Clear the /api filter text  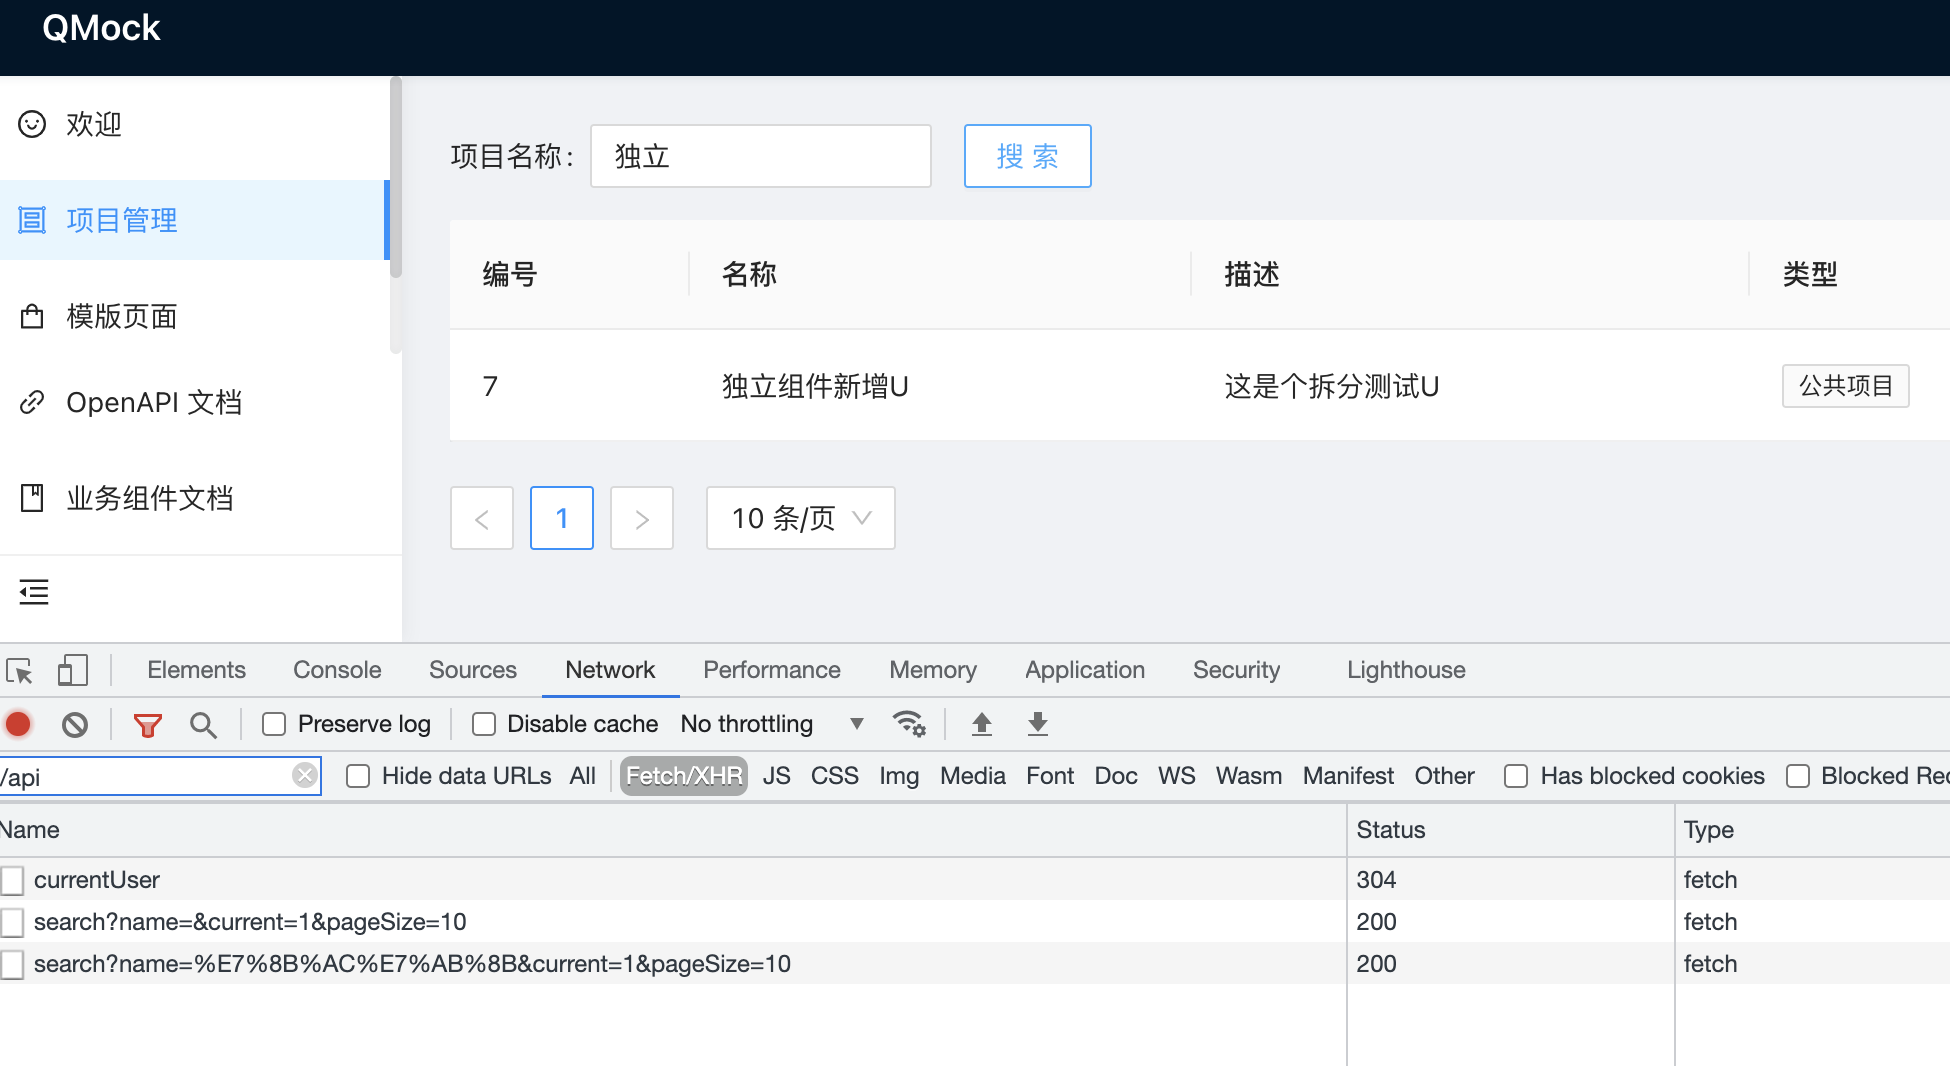(305, 775)
